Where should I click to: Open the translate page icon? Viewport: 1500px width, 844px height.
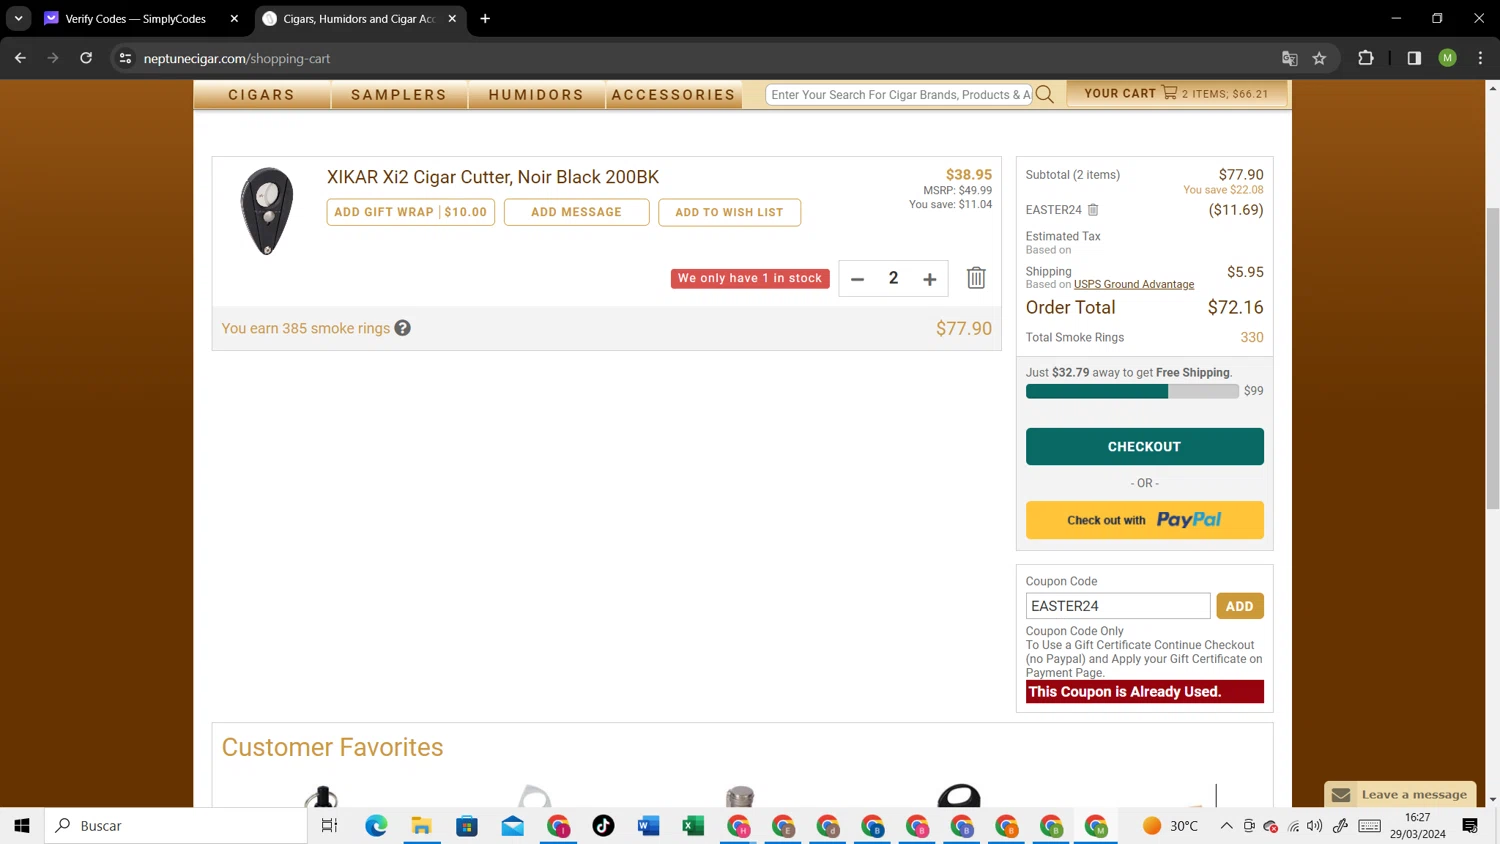click(1289, 58)
